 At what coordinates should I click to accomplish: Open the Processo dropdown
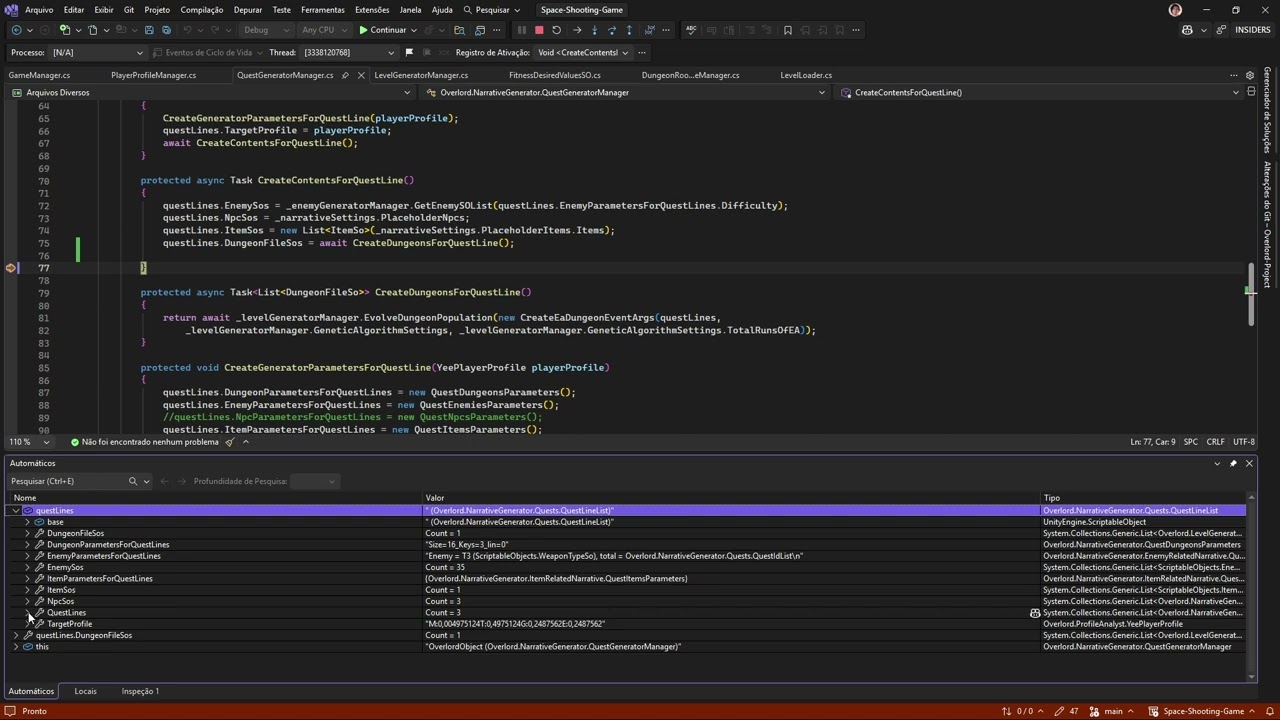pyautogui.click(x=97, y=52)
